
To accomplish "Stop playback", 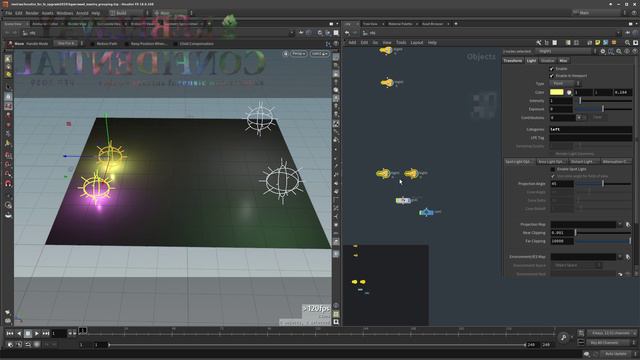I will point(28,333).
